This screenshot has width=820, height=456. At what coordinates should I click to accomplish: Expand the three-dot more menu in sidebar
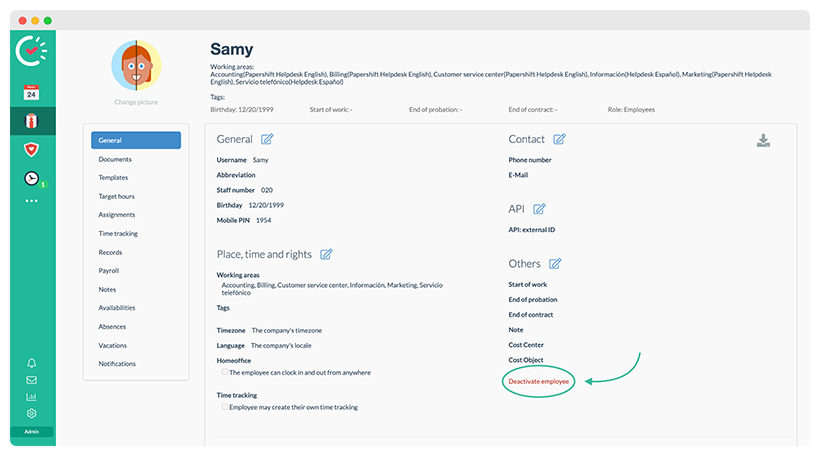tap(31, 201)
